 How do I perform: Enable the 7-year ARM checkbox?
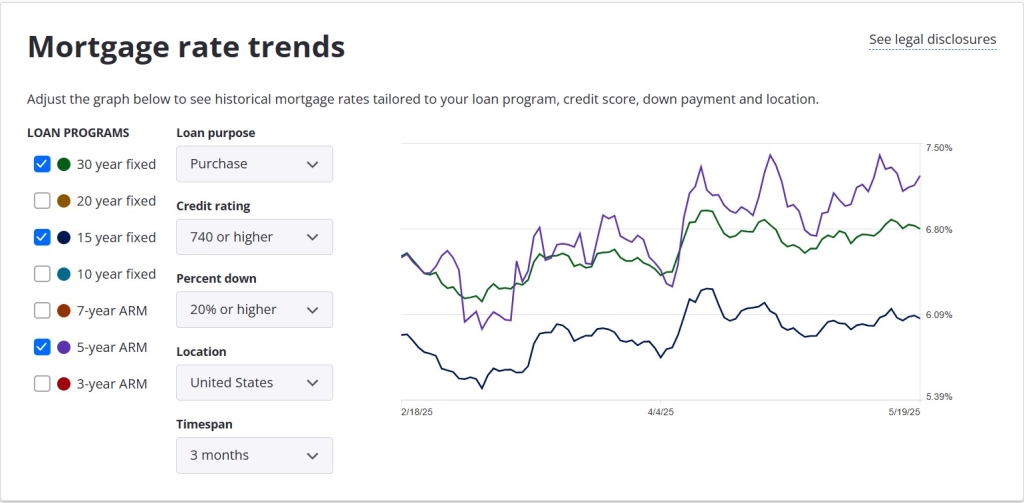(42, 310)
